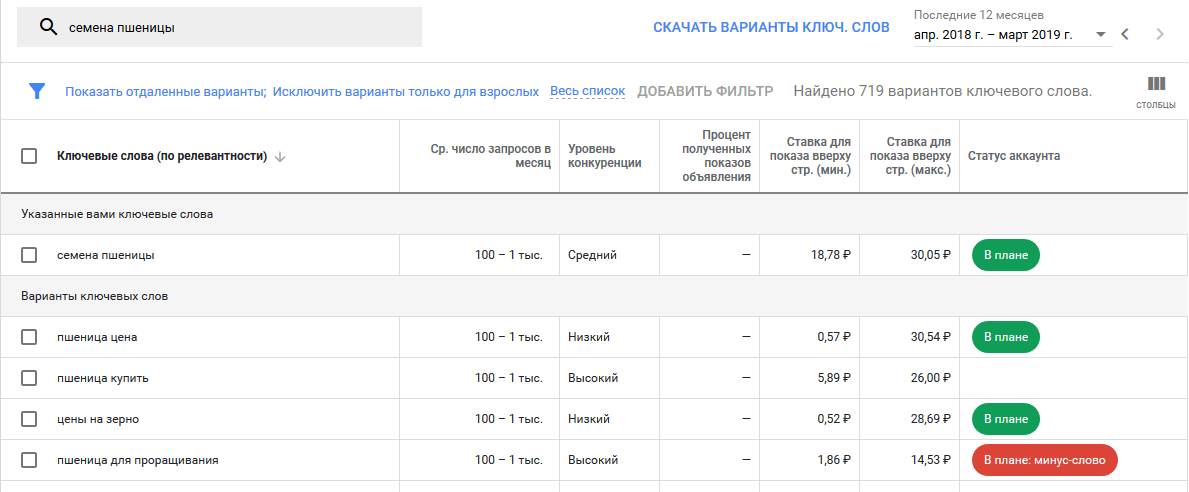
Task: Sort by "Уровень конкуренции" column header
Action: coord(605,156)
